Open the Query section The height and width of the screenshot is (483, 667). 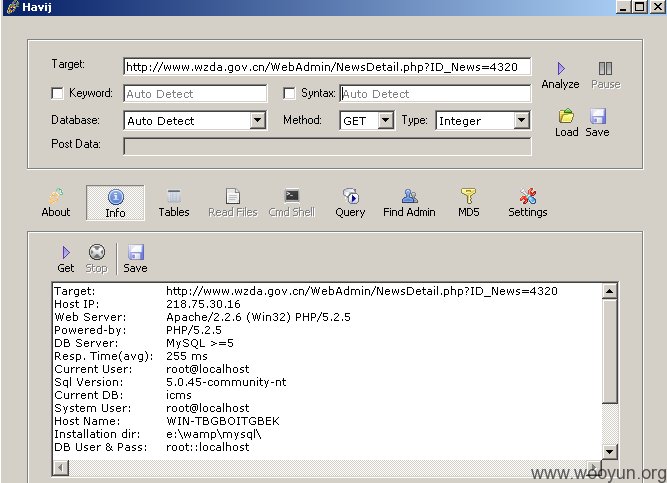tap(350, 203)
